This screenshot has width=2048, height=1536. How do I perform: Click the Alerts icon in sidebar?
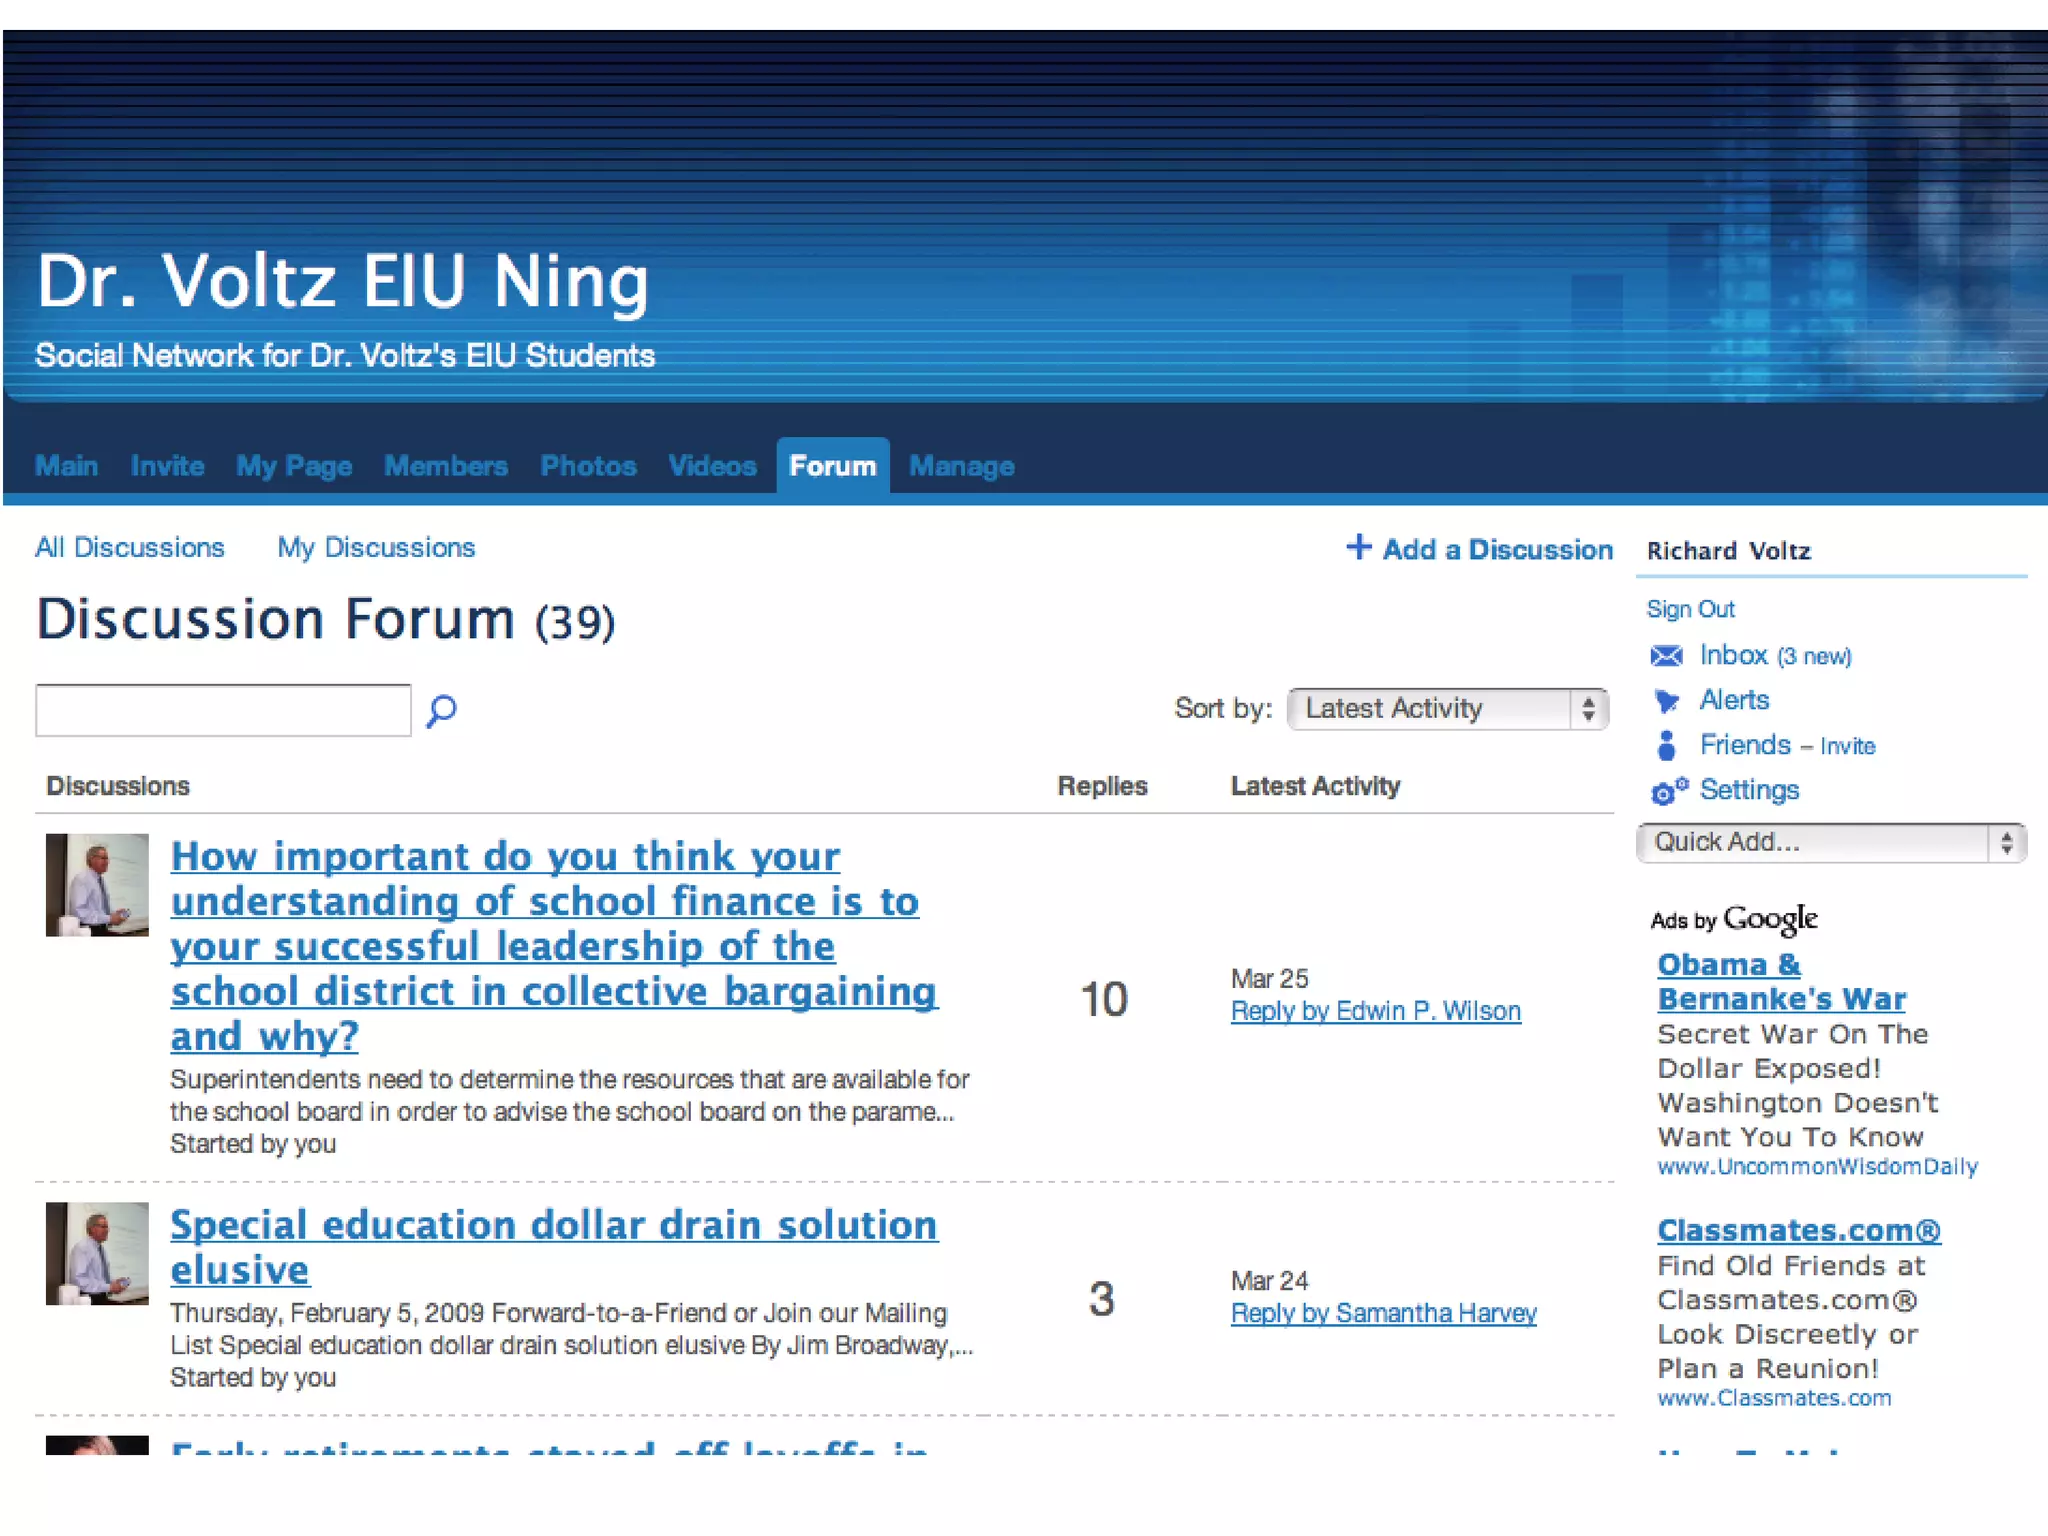[x=1666, y=701]
